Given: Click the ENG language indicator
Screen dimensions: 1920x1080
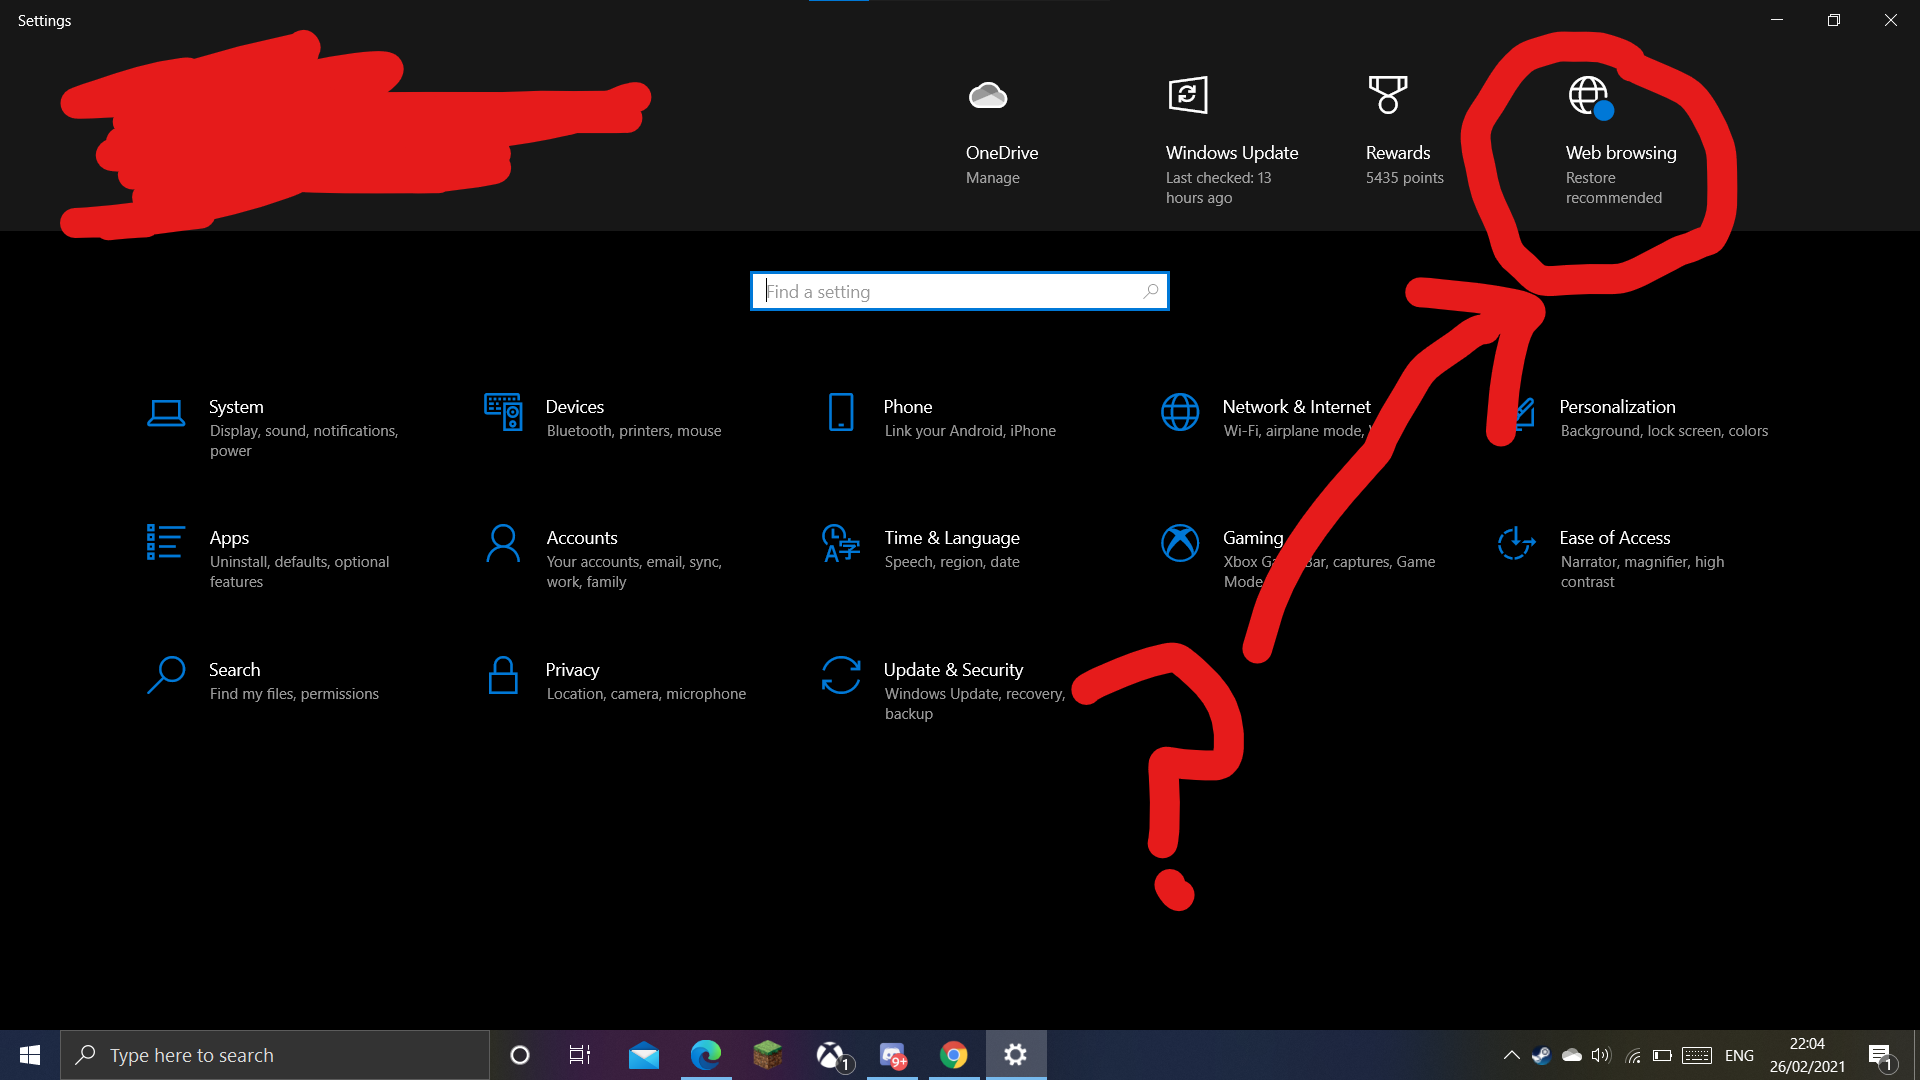Looking at the screenshot, I should [1739, 1055].
